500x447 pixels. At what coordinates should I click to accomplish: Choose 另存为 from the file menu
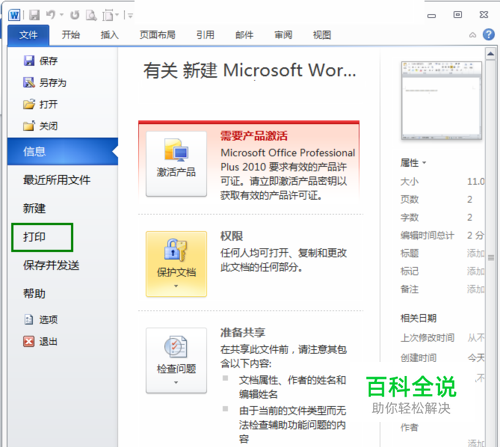click(x=45, y=82)
